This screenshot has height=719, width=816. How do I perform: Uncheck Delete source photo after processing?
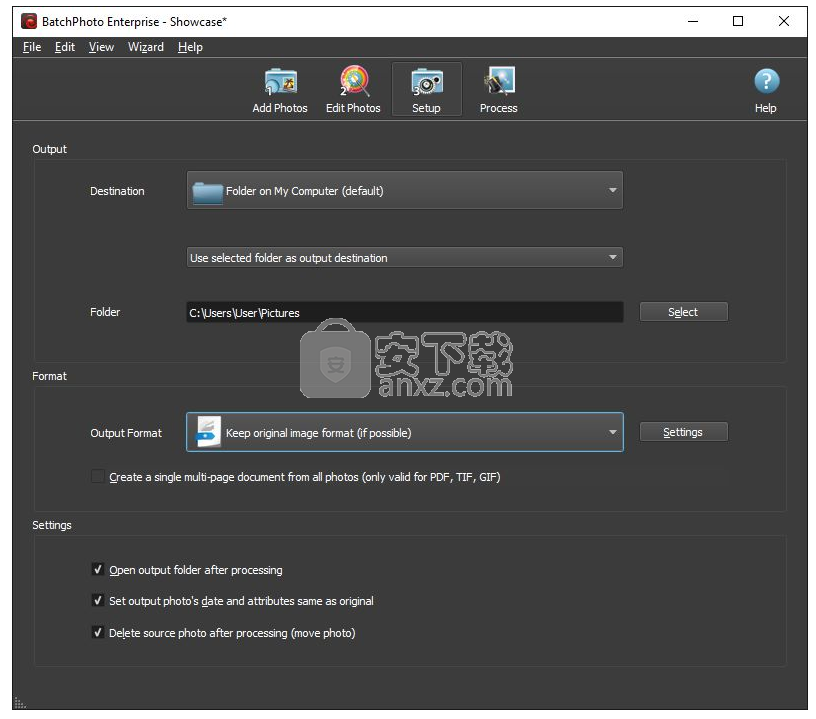97,632
